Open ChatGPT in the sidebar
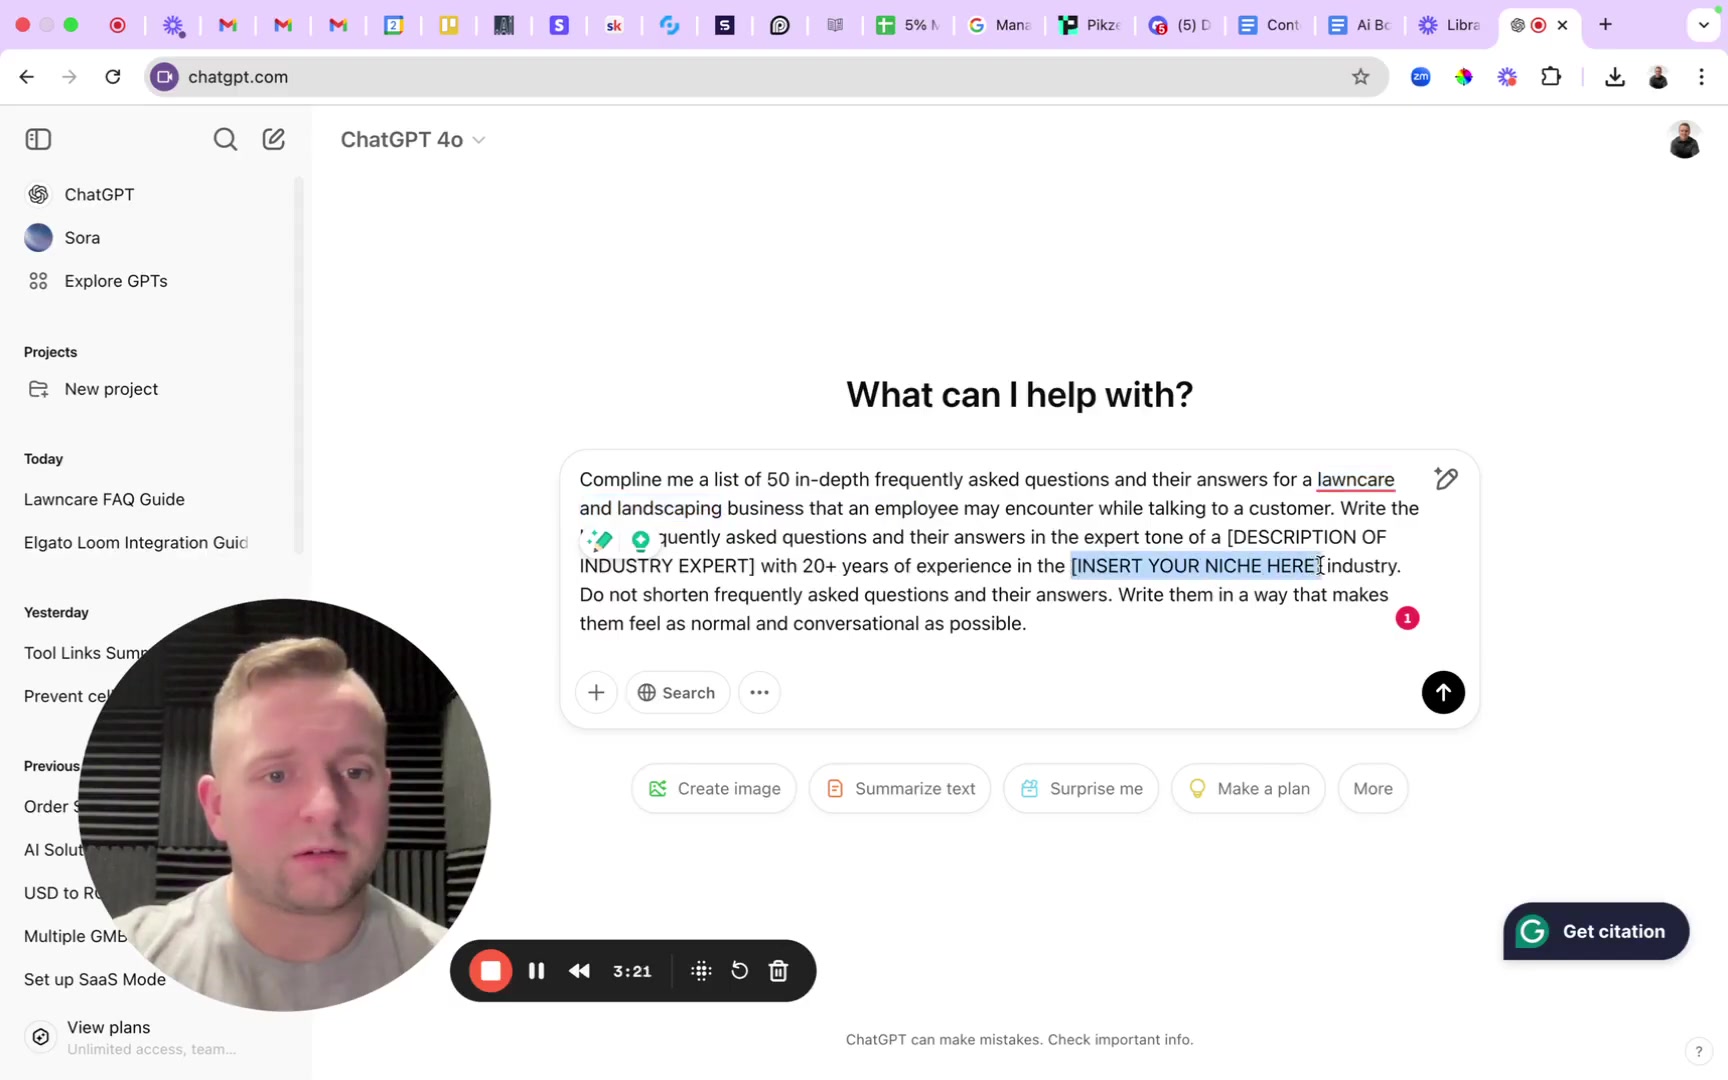Image resolution: width=1728 pixels, height=1080 pixels. [x=99, y=194]
